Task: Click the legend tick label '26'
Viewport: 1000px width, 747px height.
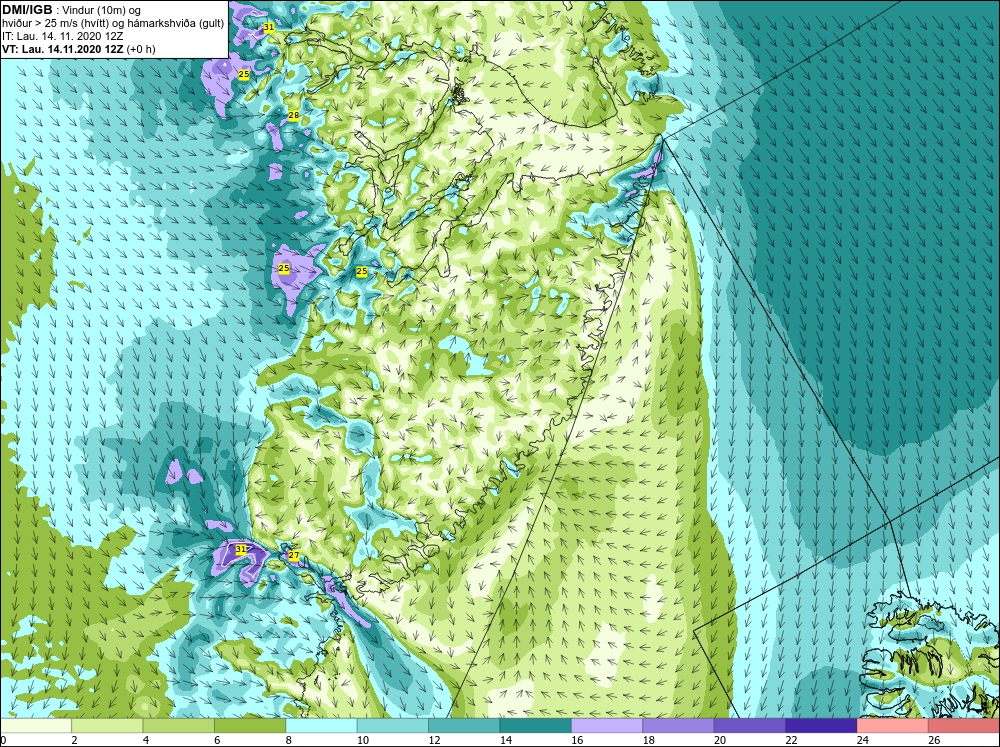Action: 934,740
